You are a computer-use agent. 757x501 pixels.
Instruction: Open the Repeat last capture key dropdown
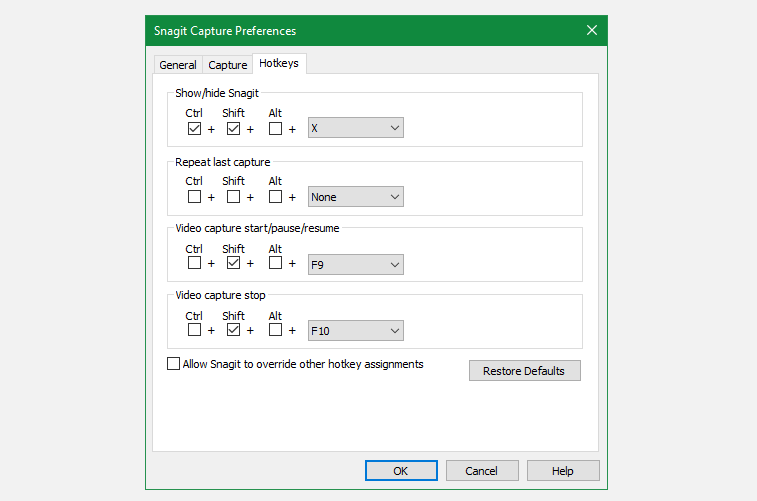click(356, 197)
